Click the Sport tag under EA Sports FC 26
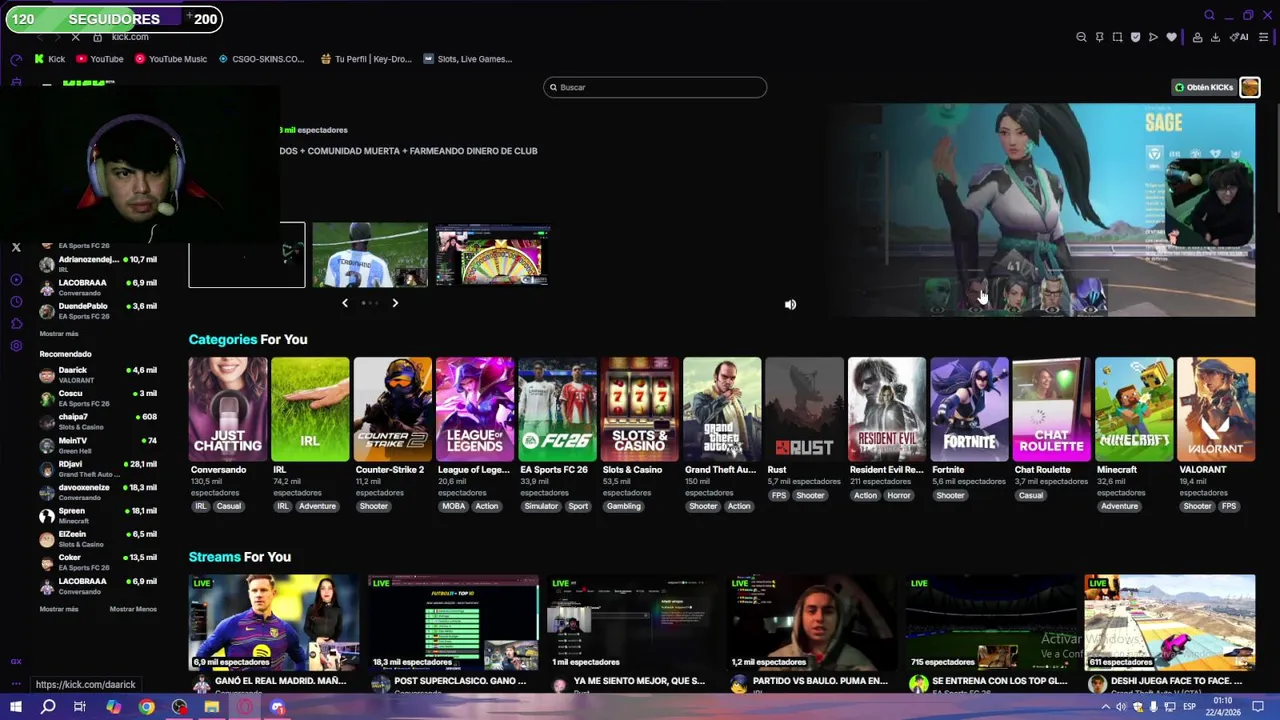The image size is (1280, 720). [578, 506]
